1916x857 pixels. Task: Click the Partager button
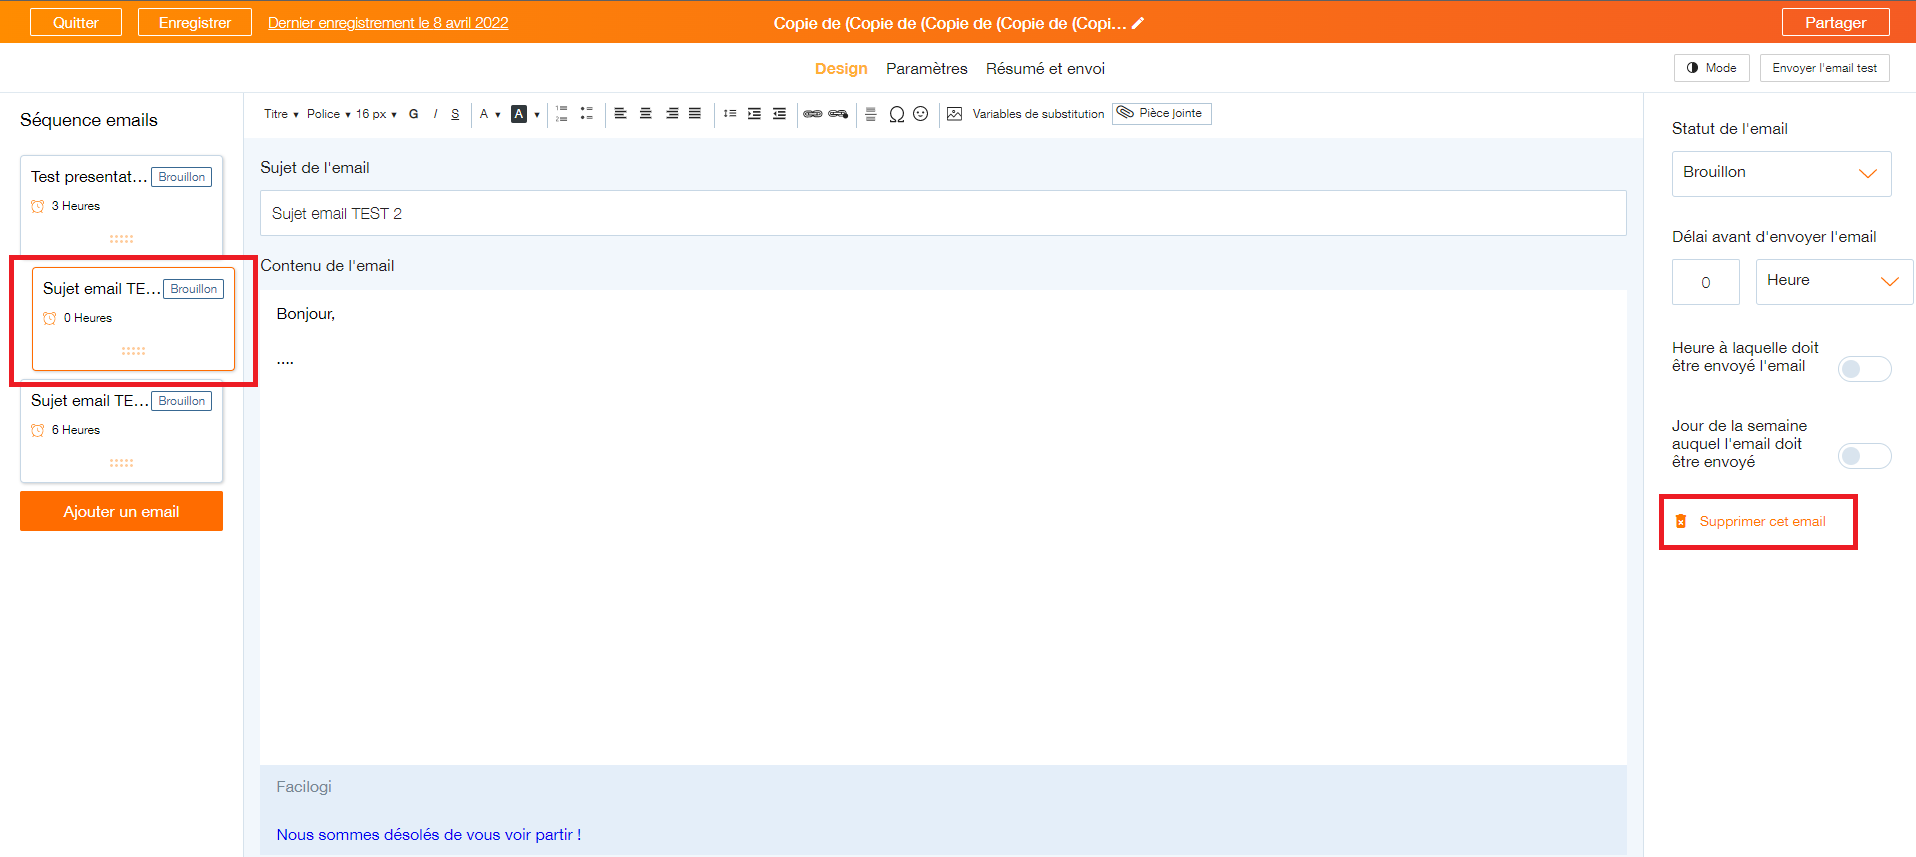coord(1835,23)
